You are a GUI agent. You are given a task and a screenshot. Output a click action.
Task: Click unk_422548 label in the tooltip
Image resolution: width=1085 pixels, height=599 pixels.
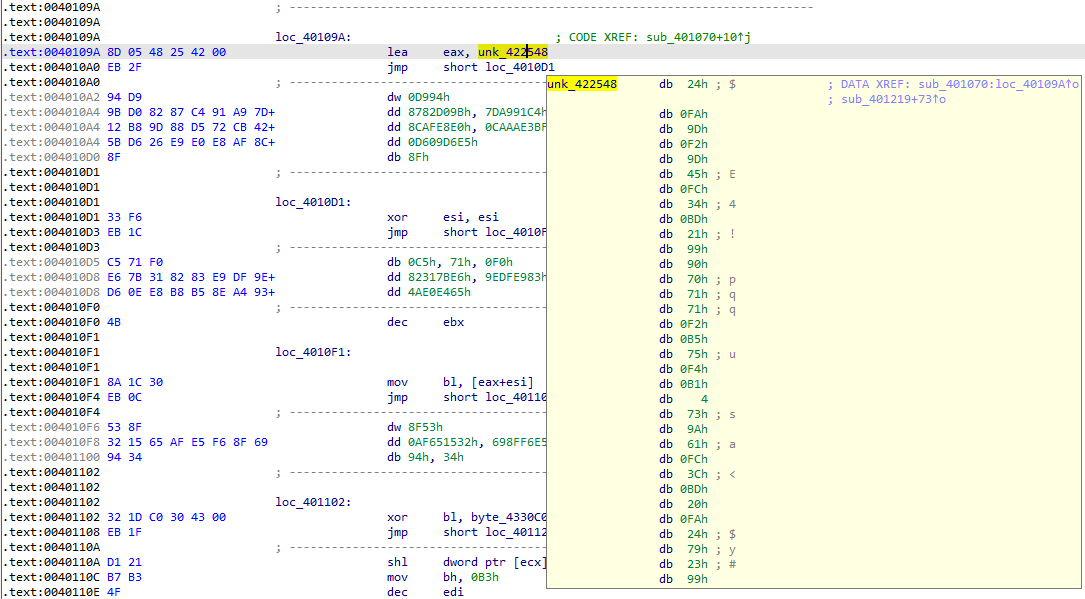coord(582,84)
